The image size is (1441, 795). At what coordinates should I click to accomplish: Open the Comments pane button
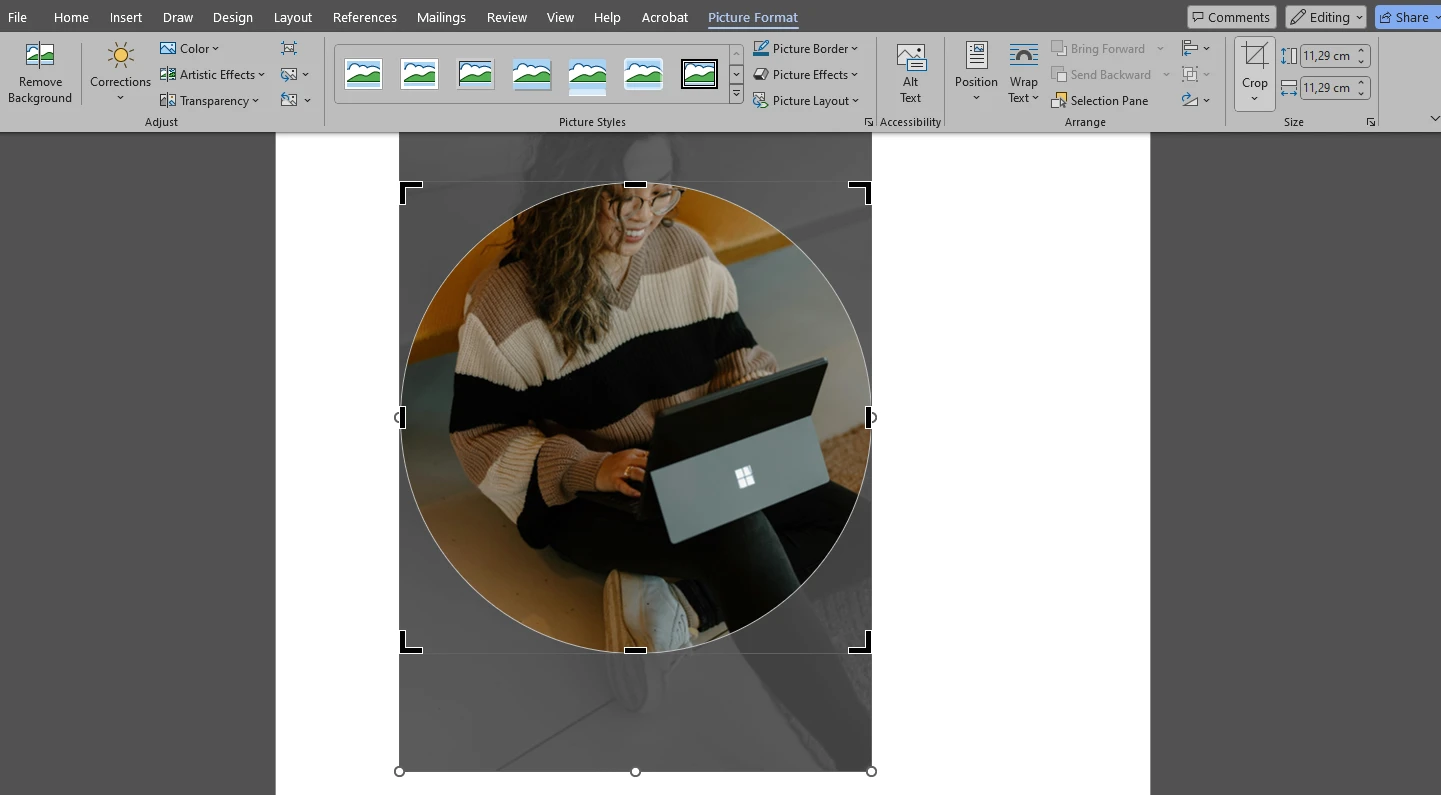click(x=1231, y=17)
